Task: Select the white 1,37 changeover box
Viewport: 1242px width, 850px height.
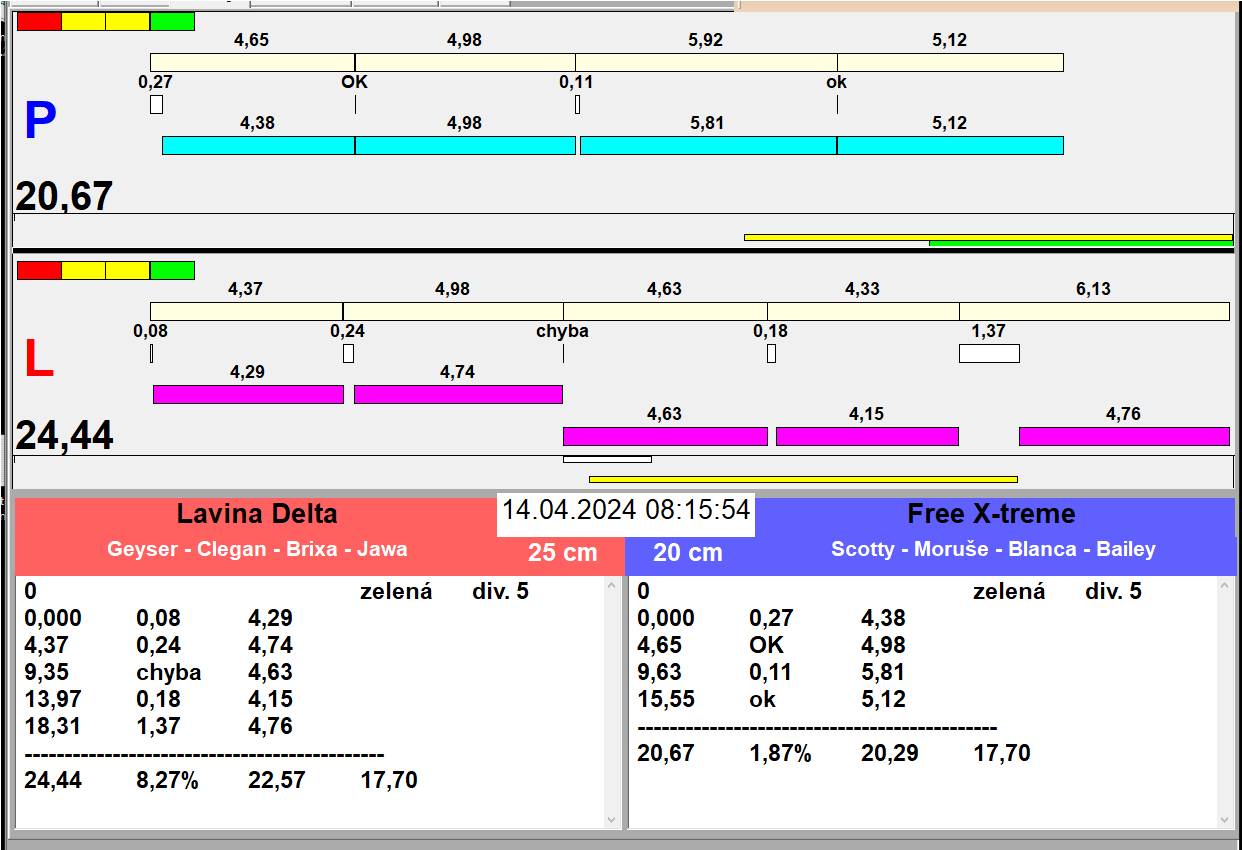Action: (989, 353)
